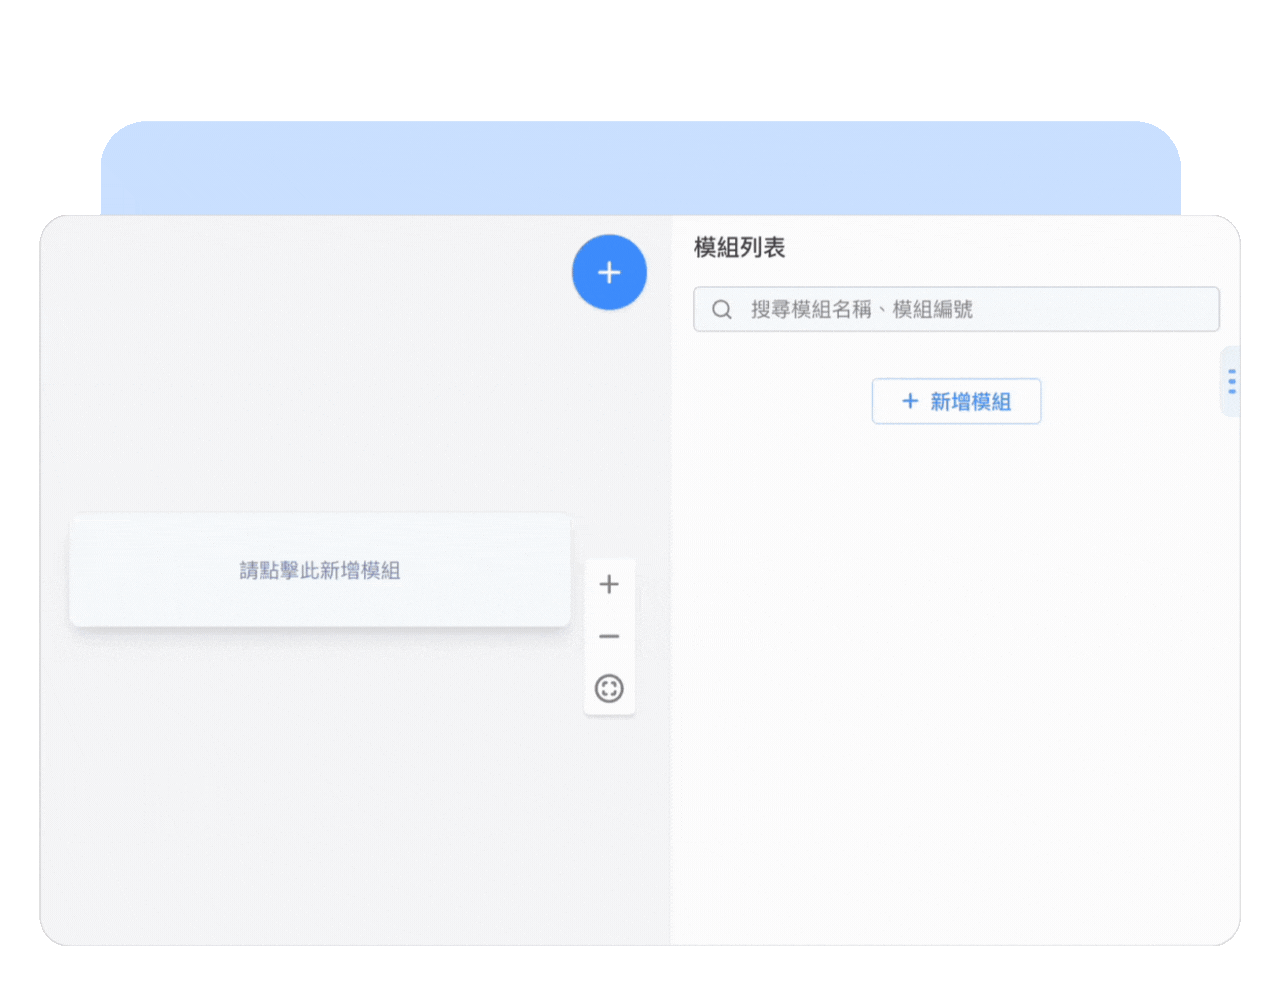The width and height of the screenshot is (1280, 1000).
Task: Click the blue circular plus button
Action: click(x=609, y=272)
